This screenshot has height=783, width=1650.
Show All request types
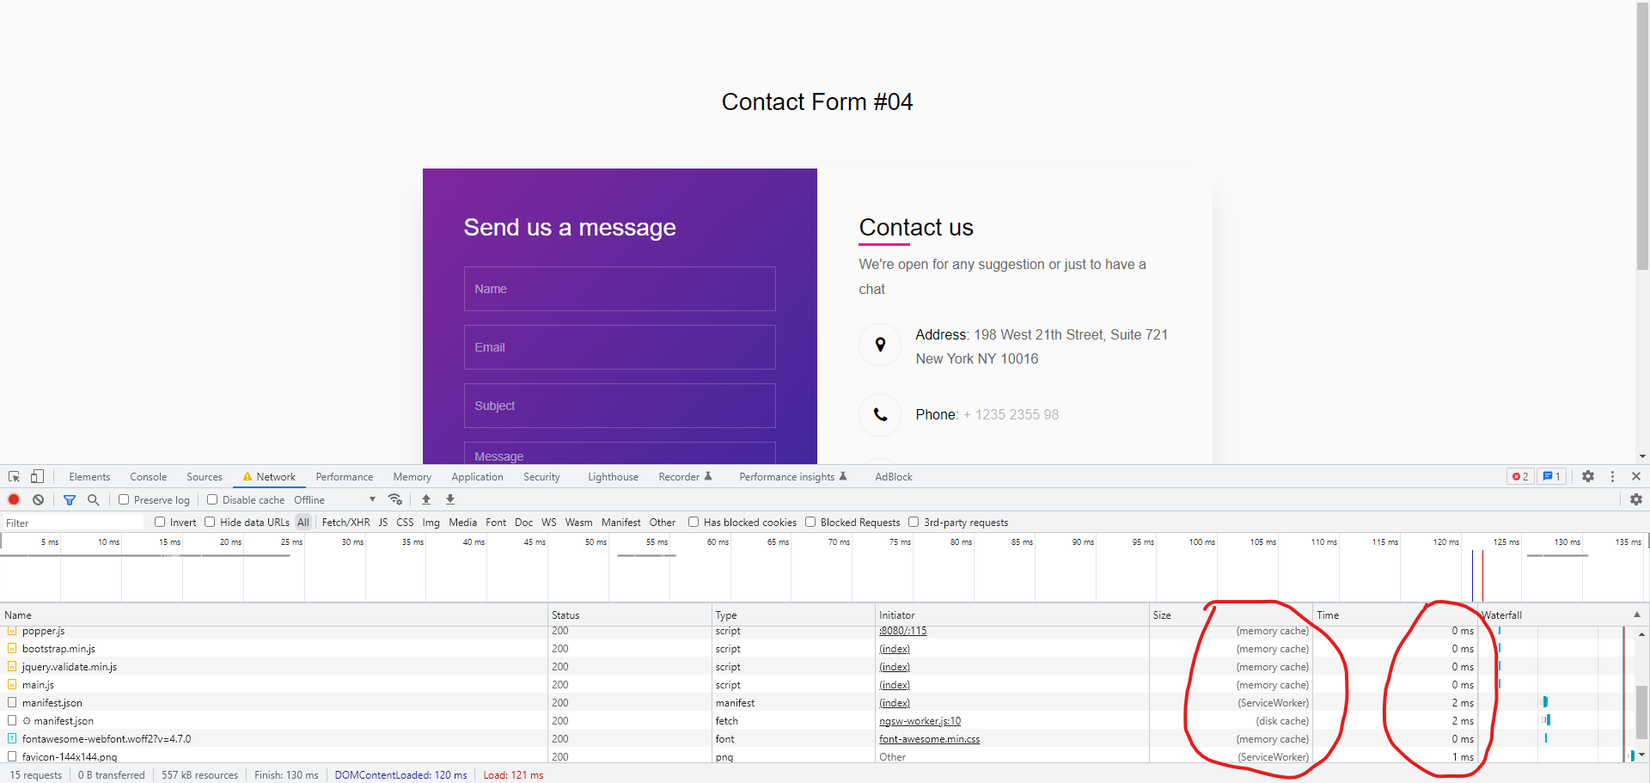coord(303,522)
